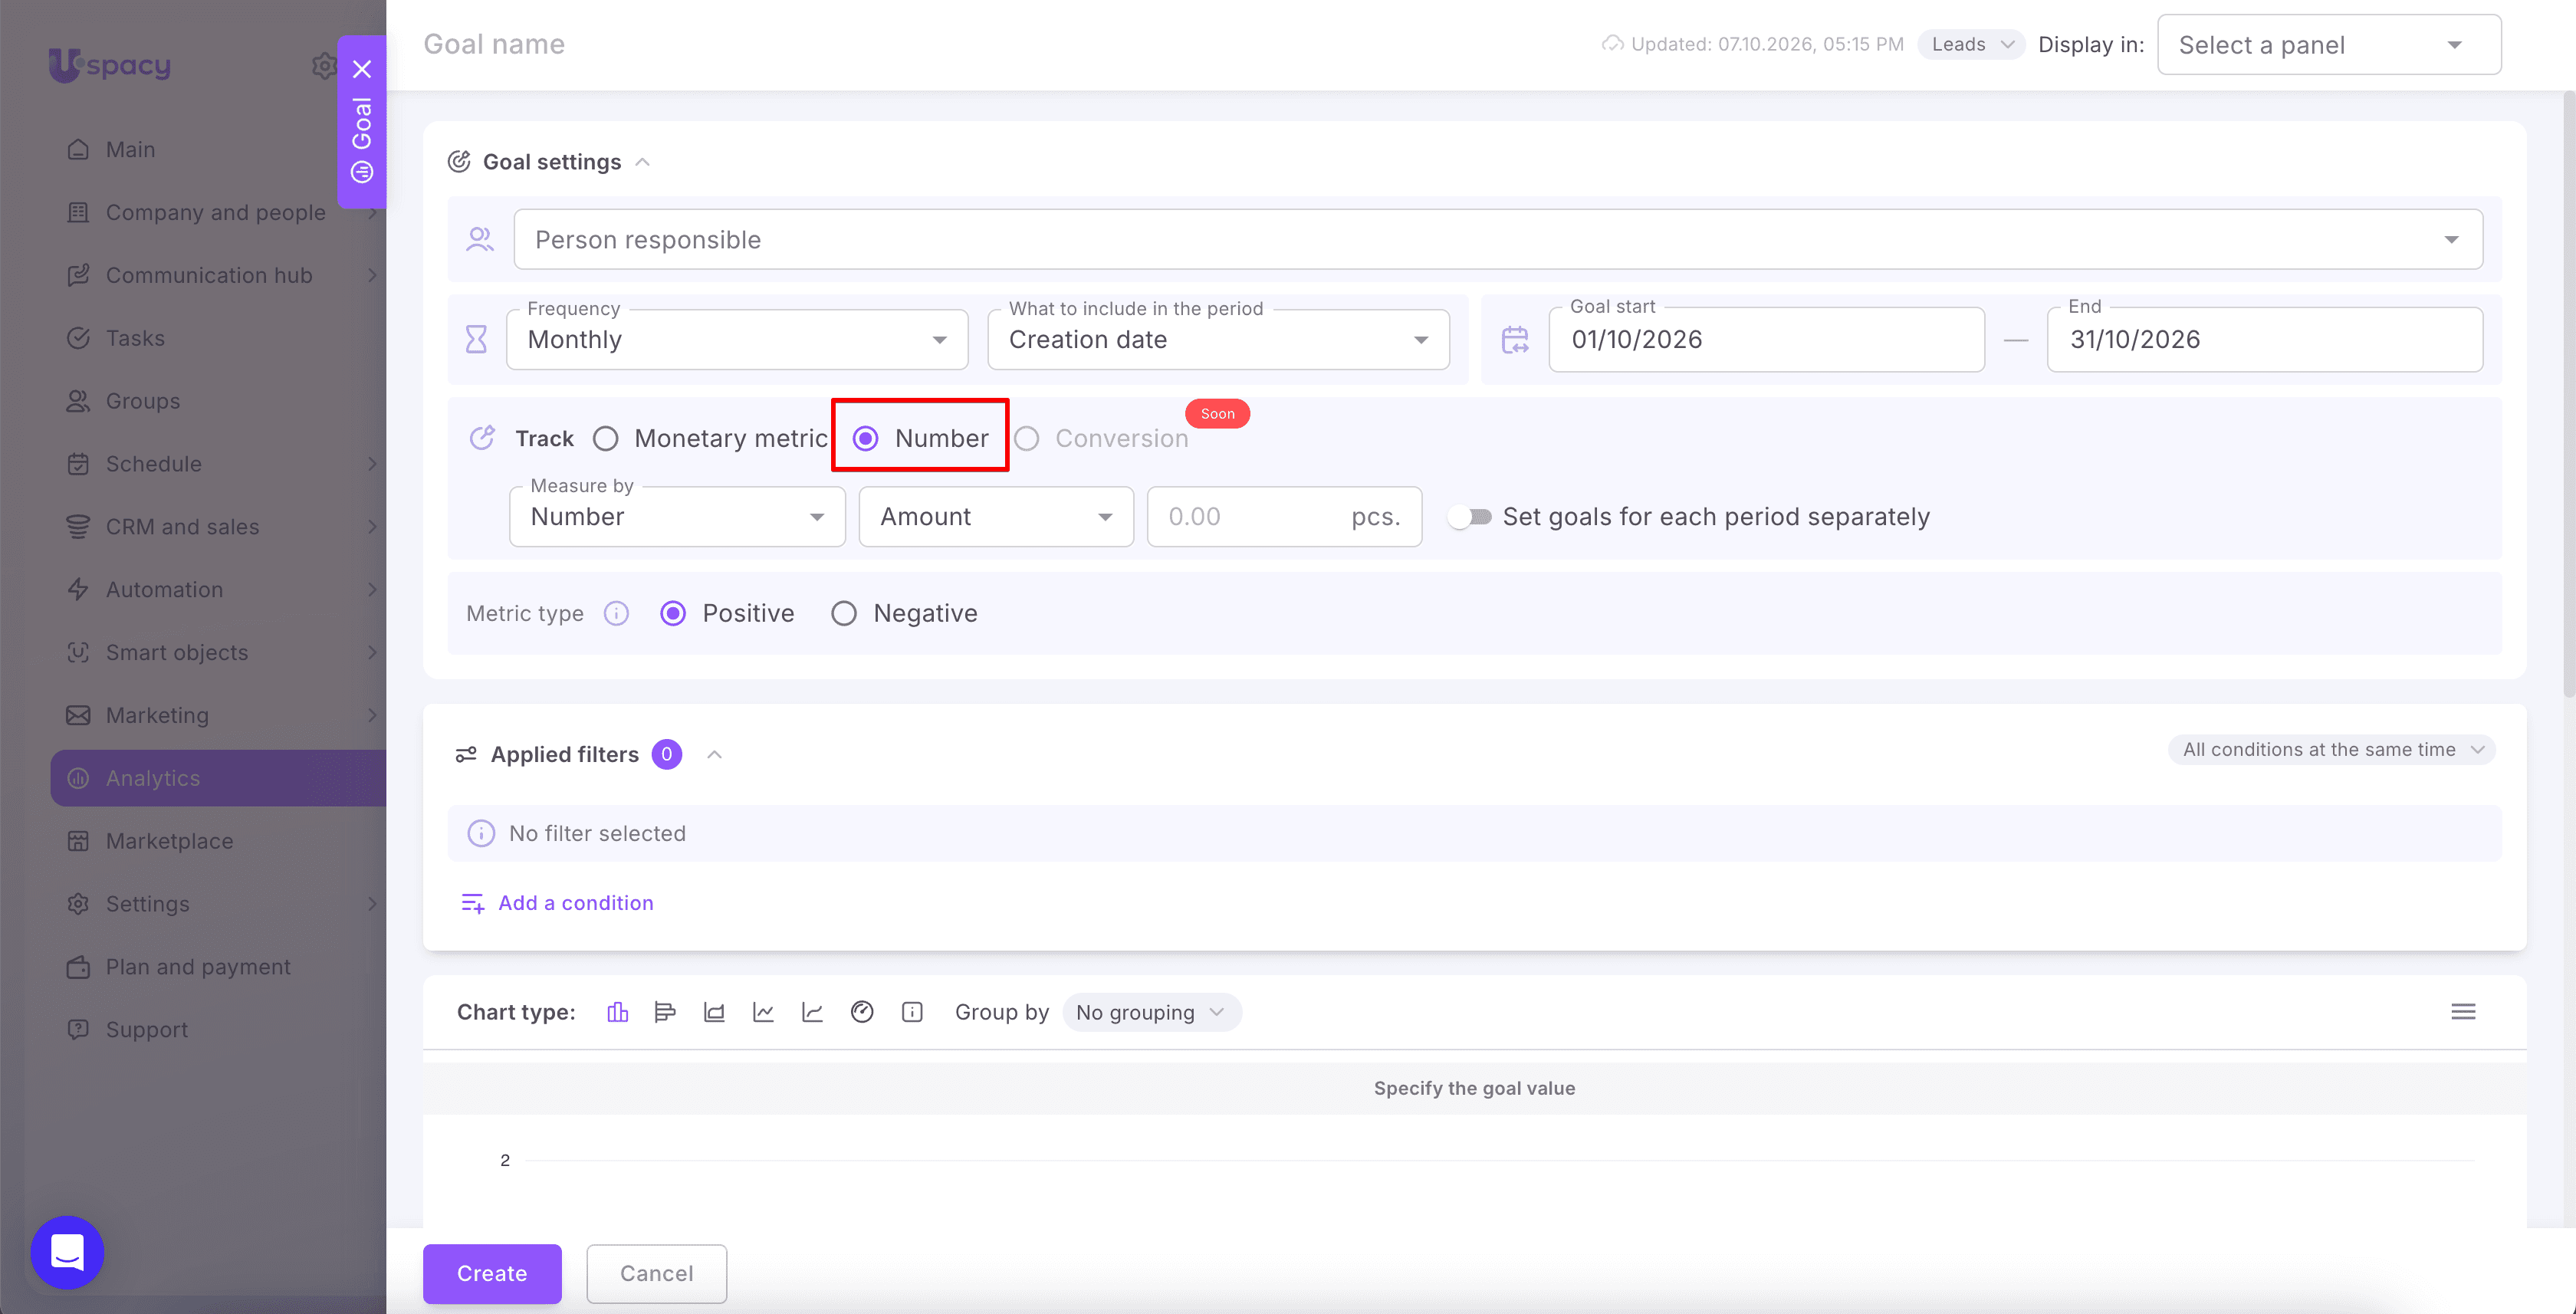This screenshot has width=2576, height=1314.
Task: Collapse the Goal settings section
Action: (643, 162)
